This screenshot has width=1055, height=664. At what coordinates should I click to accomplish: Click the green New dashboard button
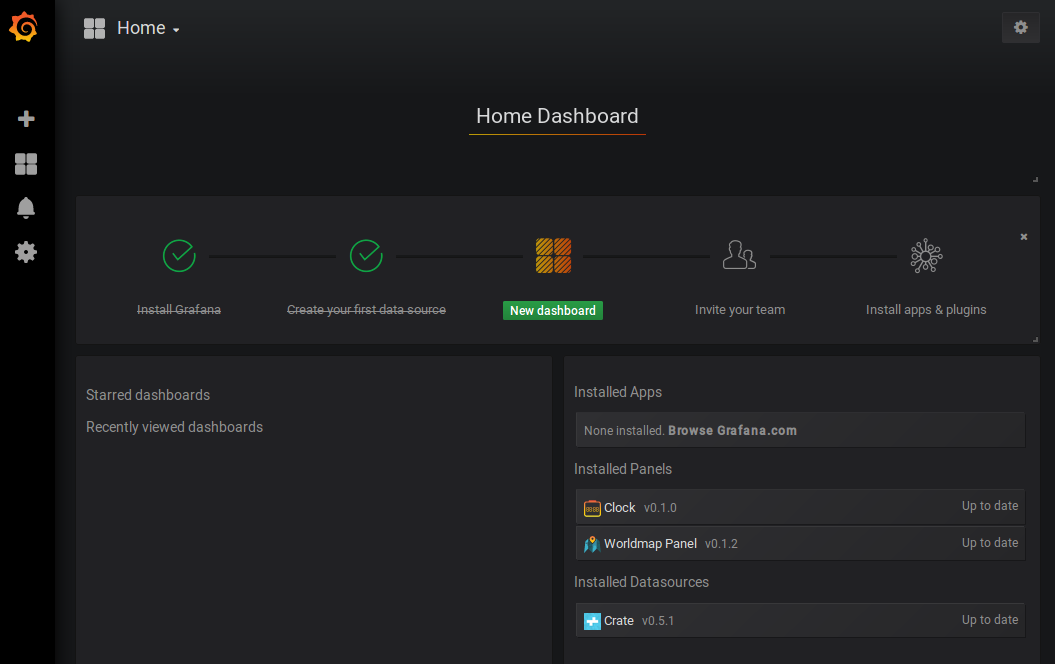point(552,310)
